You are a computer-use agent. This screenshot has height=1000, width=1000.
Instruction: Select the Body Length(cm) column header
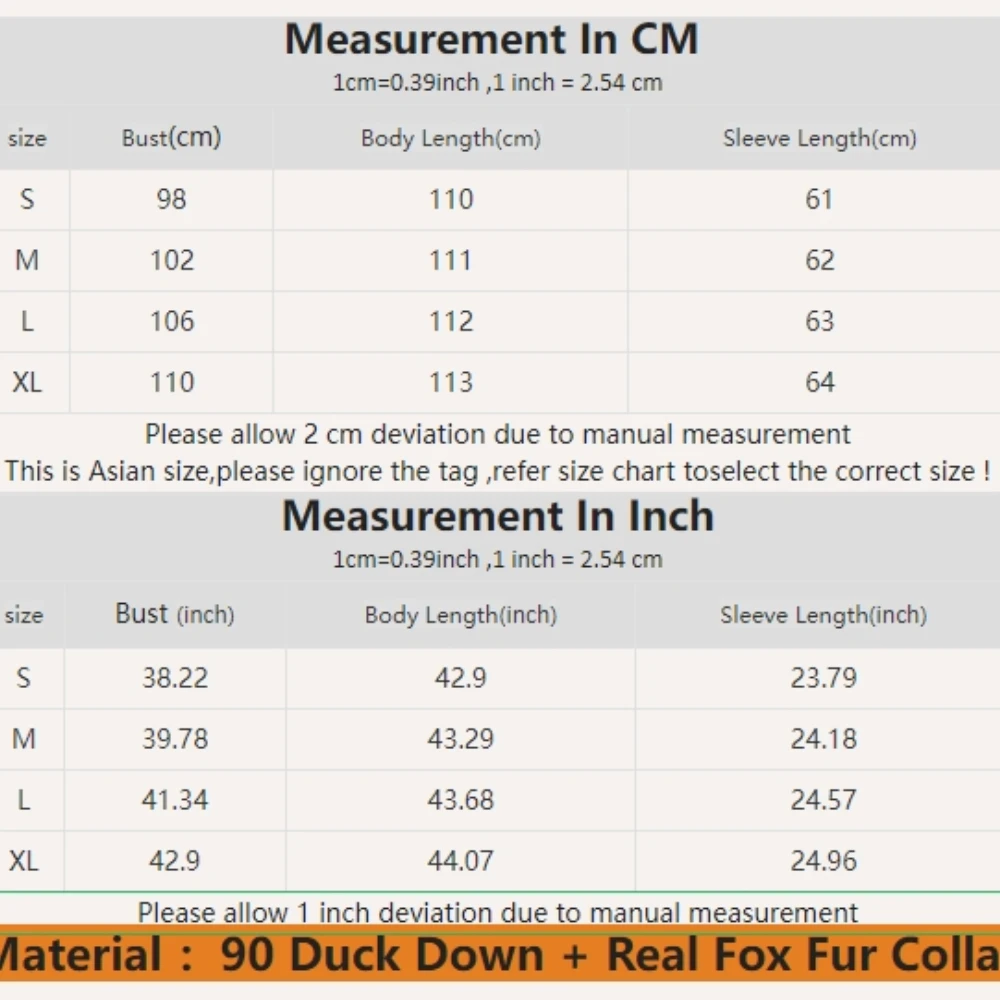[x=451, y=138]
